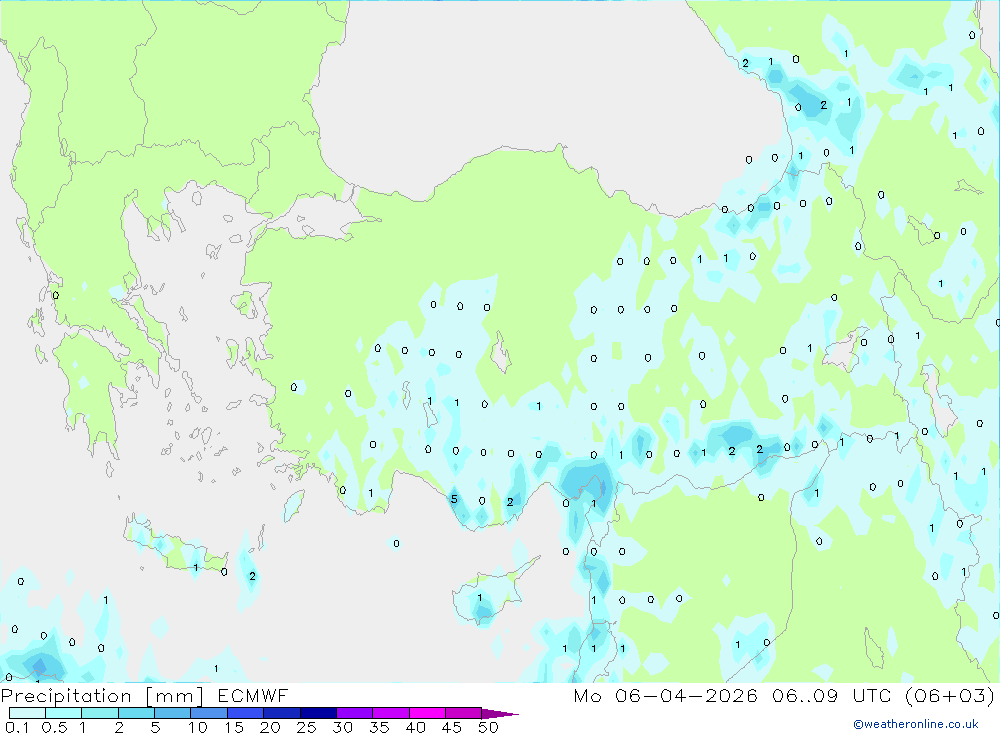Select the 10–15 mm blue legend swatch
This screenshot has height=733, width=1000.
[209, 713]
